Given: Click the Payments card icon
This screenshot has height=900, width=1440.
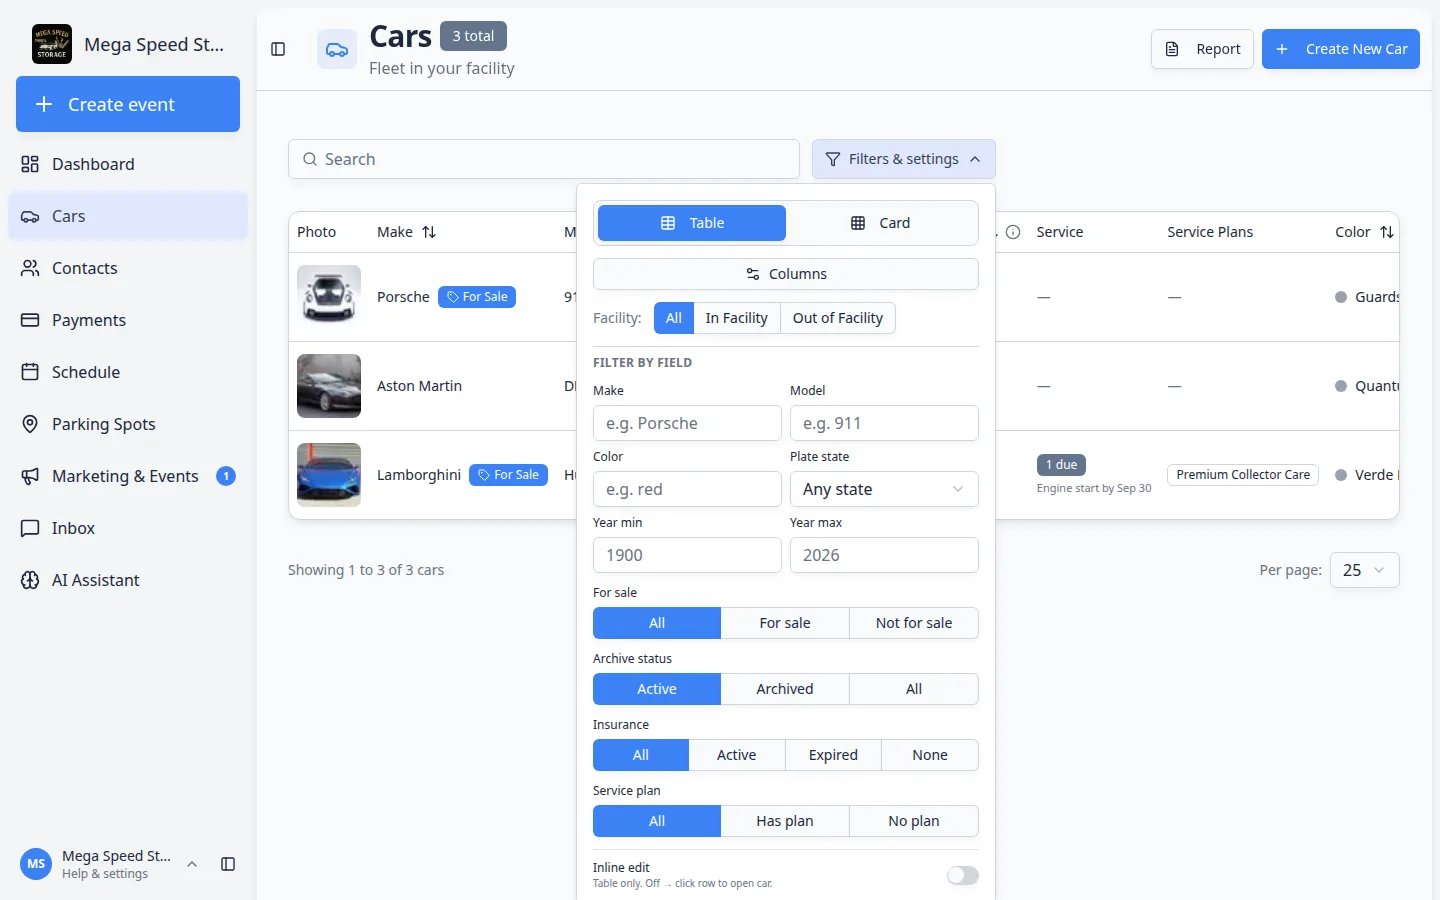Looking at the screenshot, I should (30, 320).
